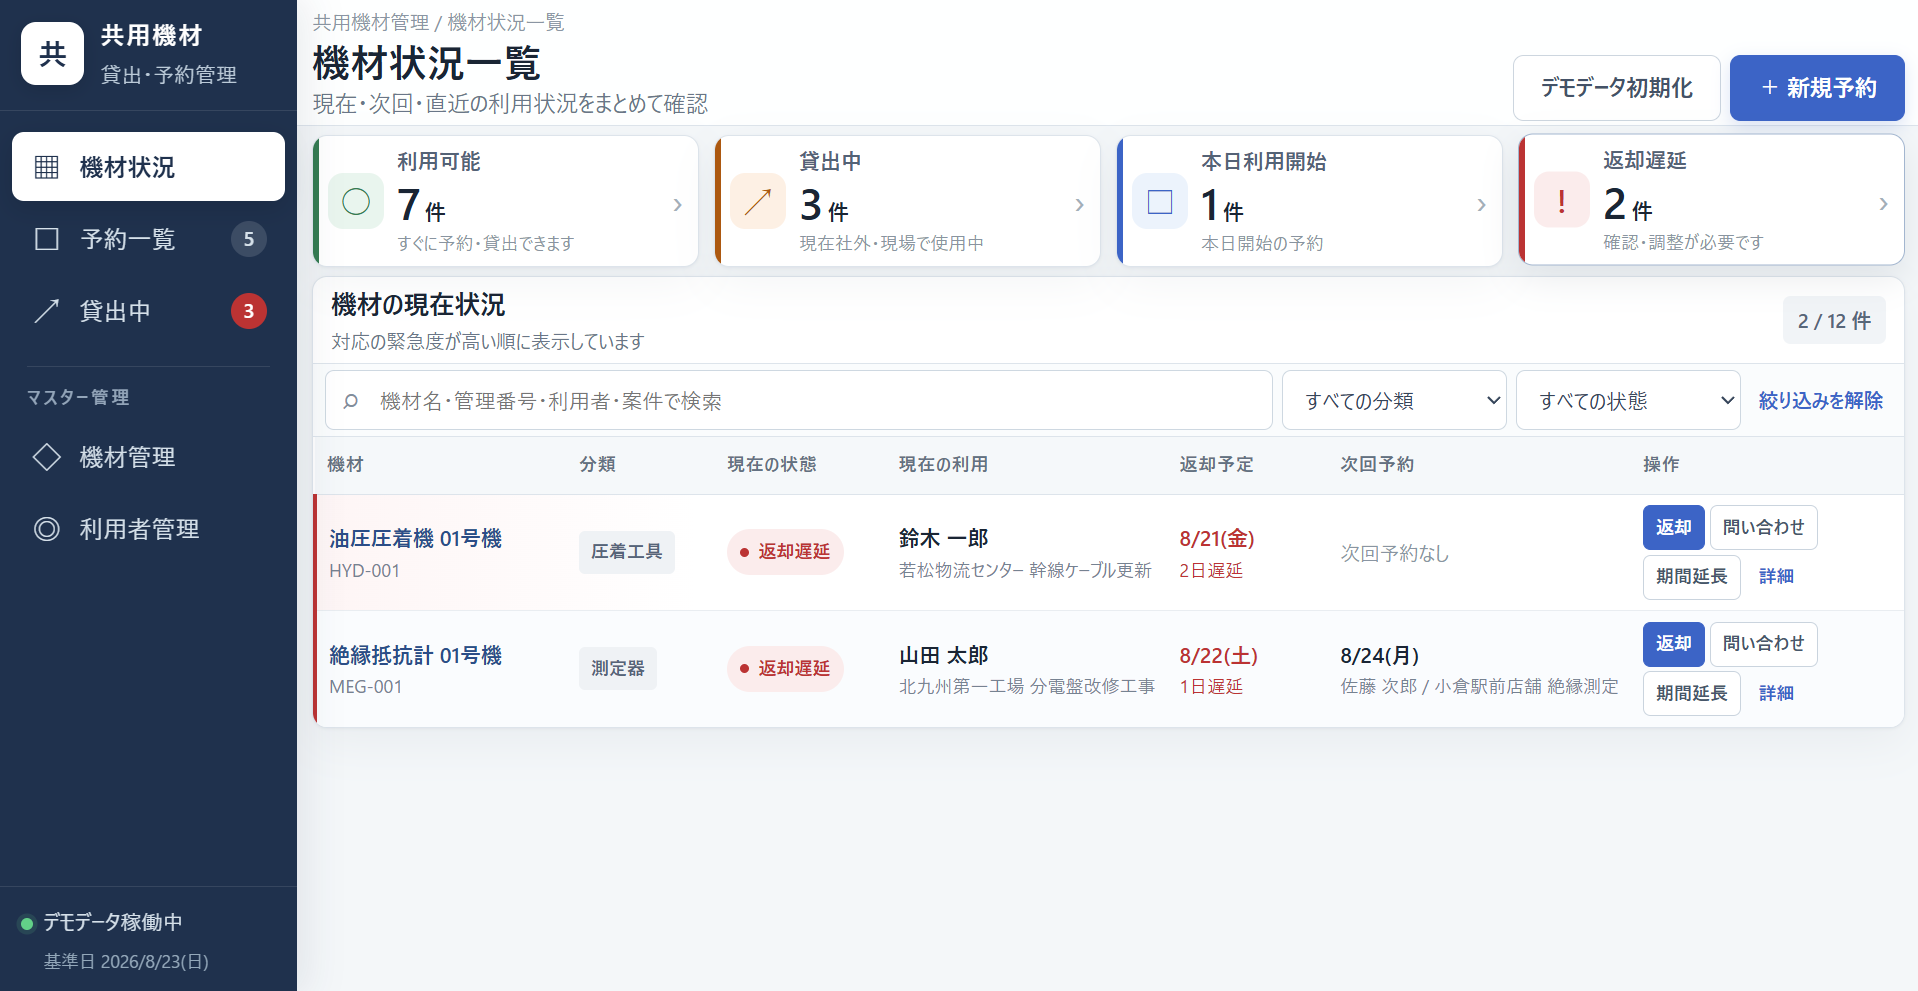Click the 圧着工具 category tag
The image size is (1918, 991).
click(626, 552)
